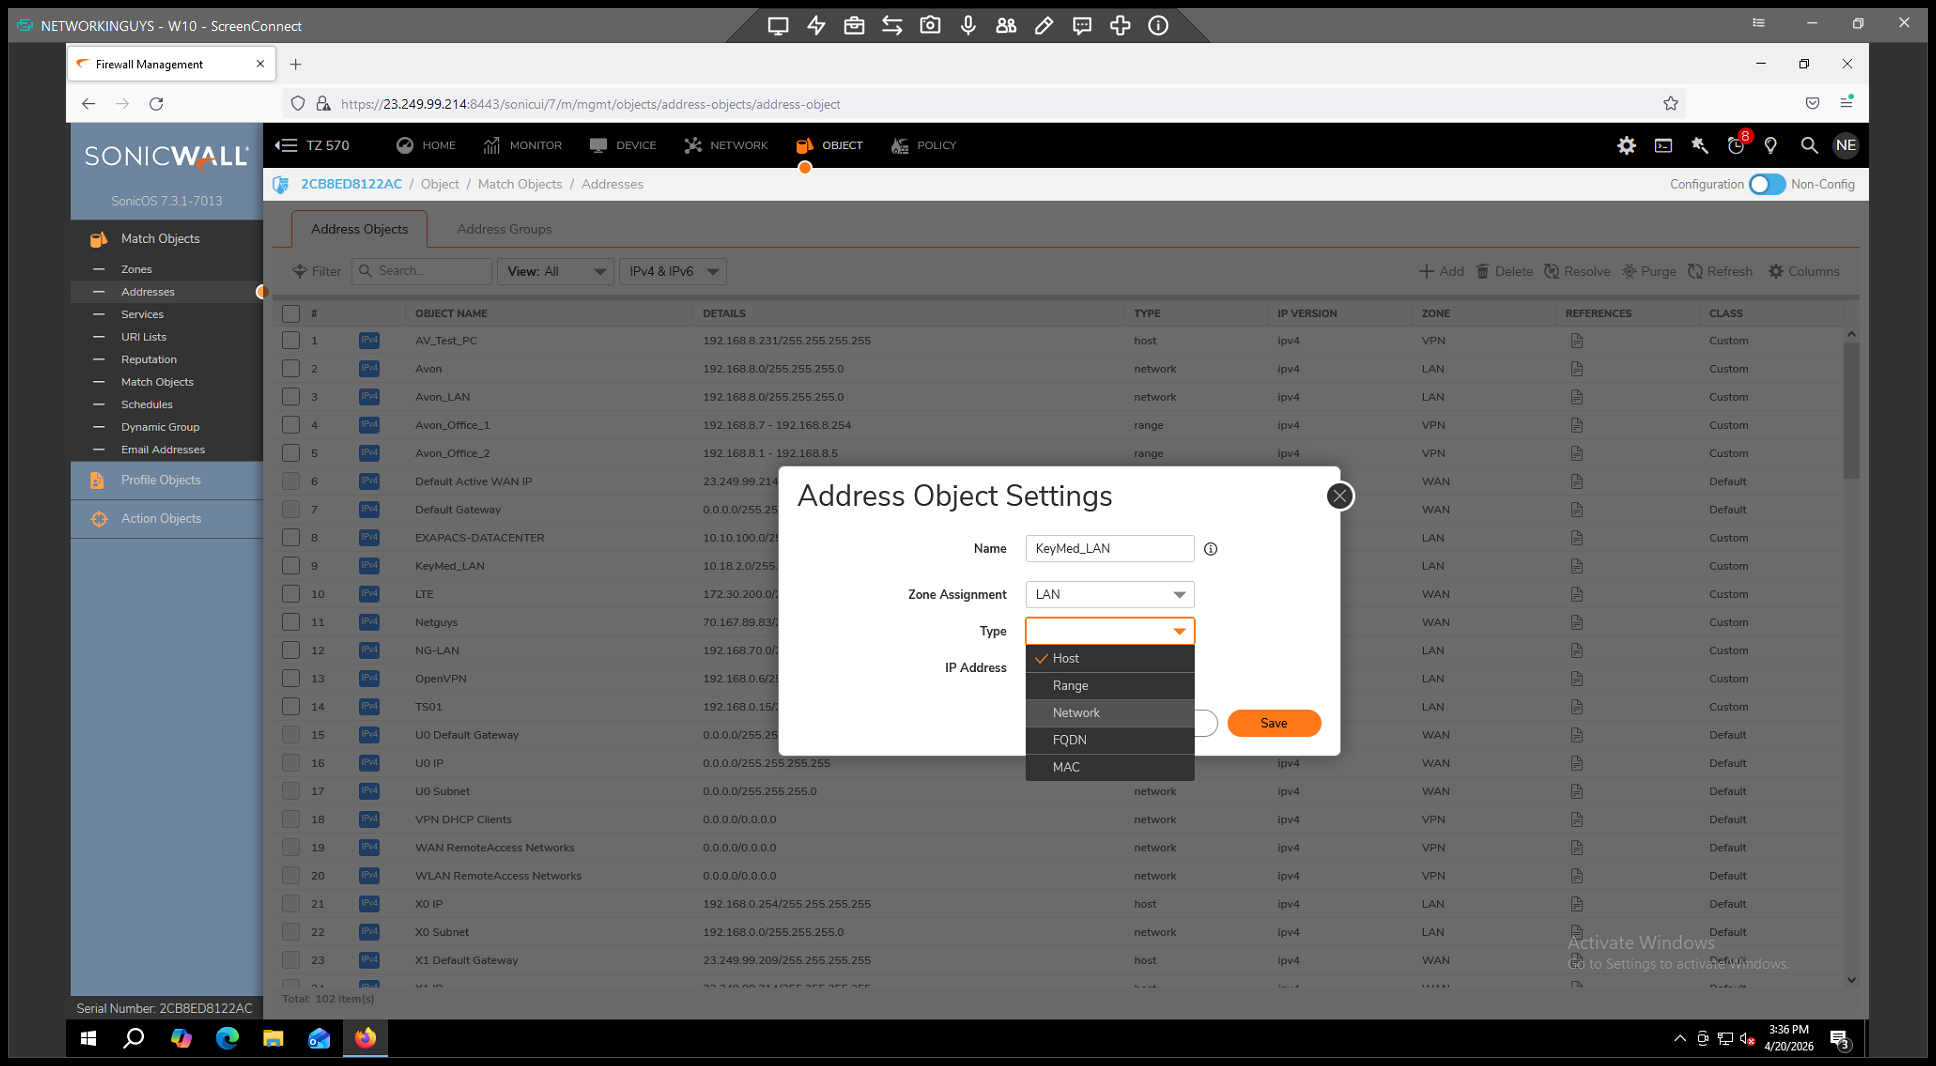Image resolution: width=1936 pixels, height=1066 pixels.
Task: Open the notifications icon with red badge
Action: (x=1736, y=146)
